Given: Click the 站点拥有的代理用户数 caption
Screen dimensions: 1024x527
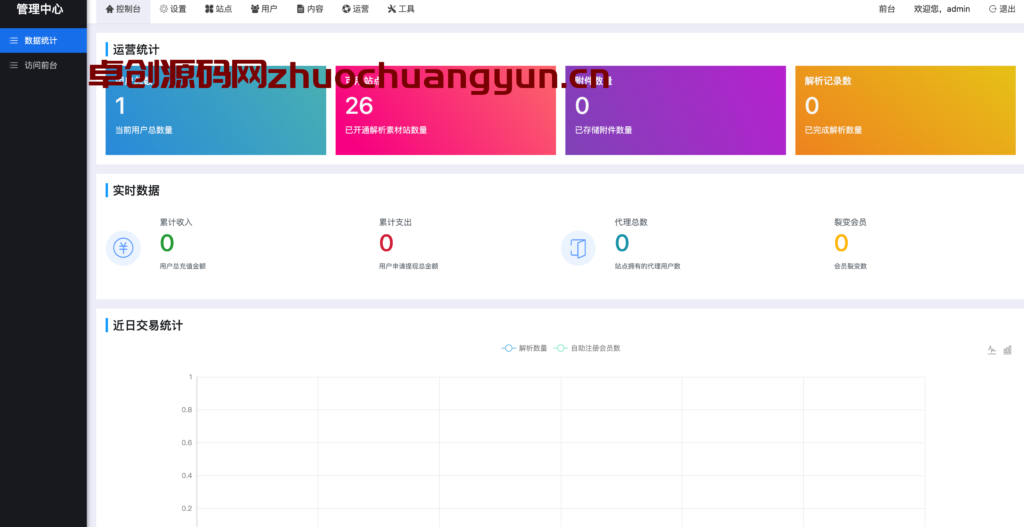Looking at the screenshot, I should pos(647,266).
